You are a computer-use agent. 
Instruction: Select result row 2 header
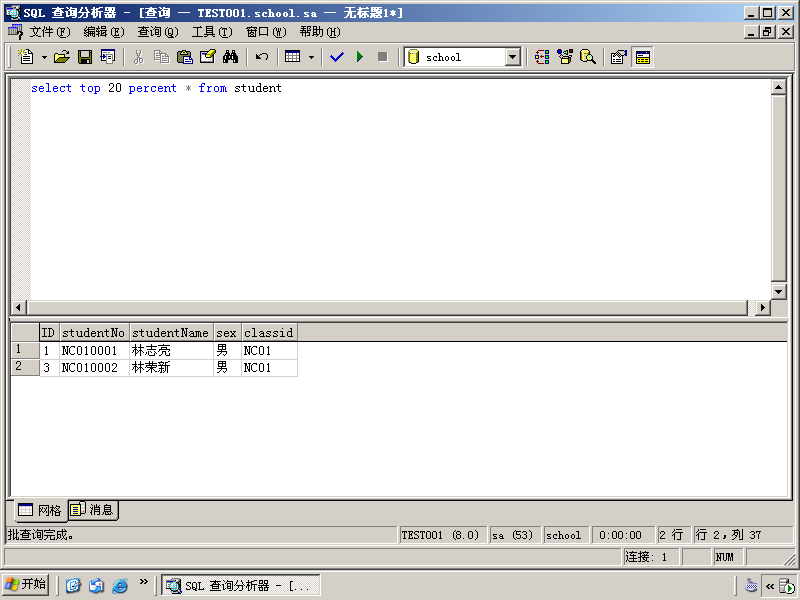coord(24,367)
